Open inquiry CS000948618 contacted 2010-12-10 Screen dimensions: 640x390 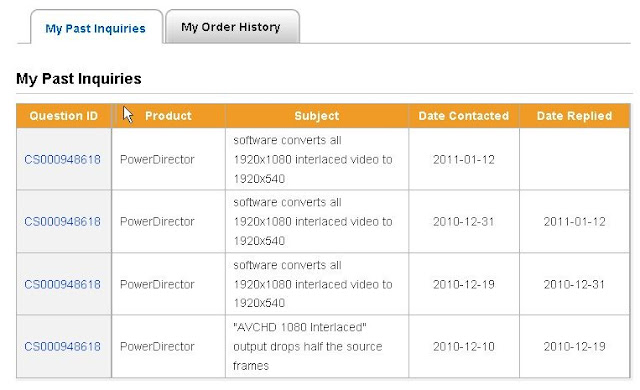pos(62,346)
